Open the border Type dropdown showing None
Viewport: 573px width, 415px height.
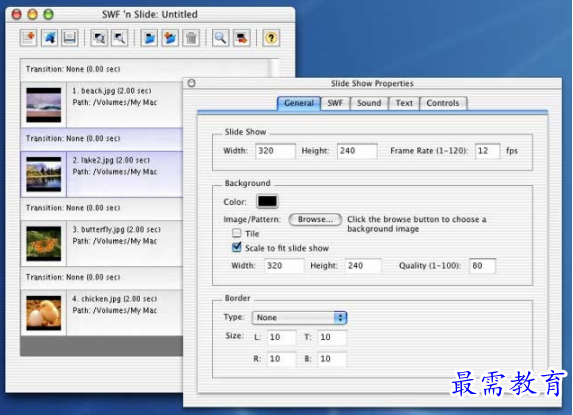[299, 317]
